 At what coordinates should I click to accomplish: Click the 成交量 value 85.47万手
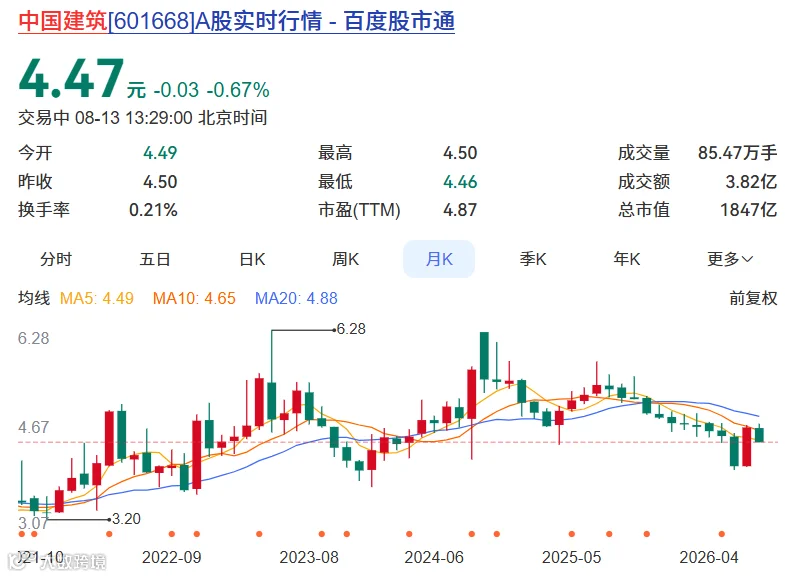[737, 153]
